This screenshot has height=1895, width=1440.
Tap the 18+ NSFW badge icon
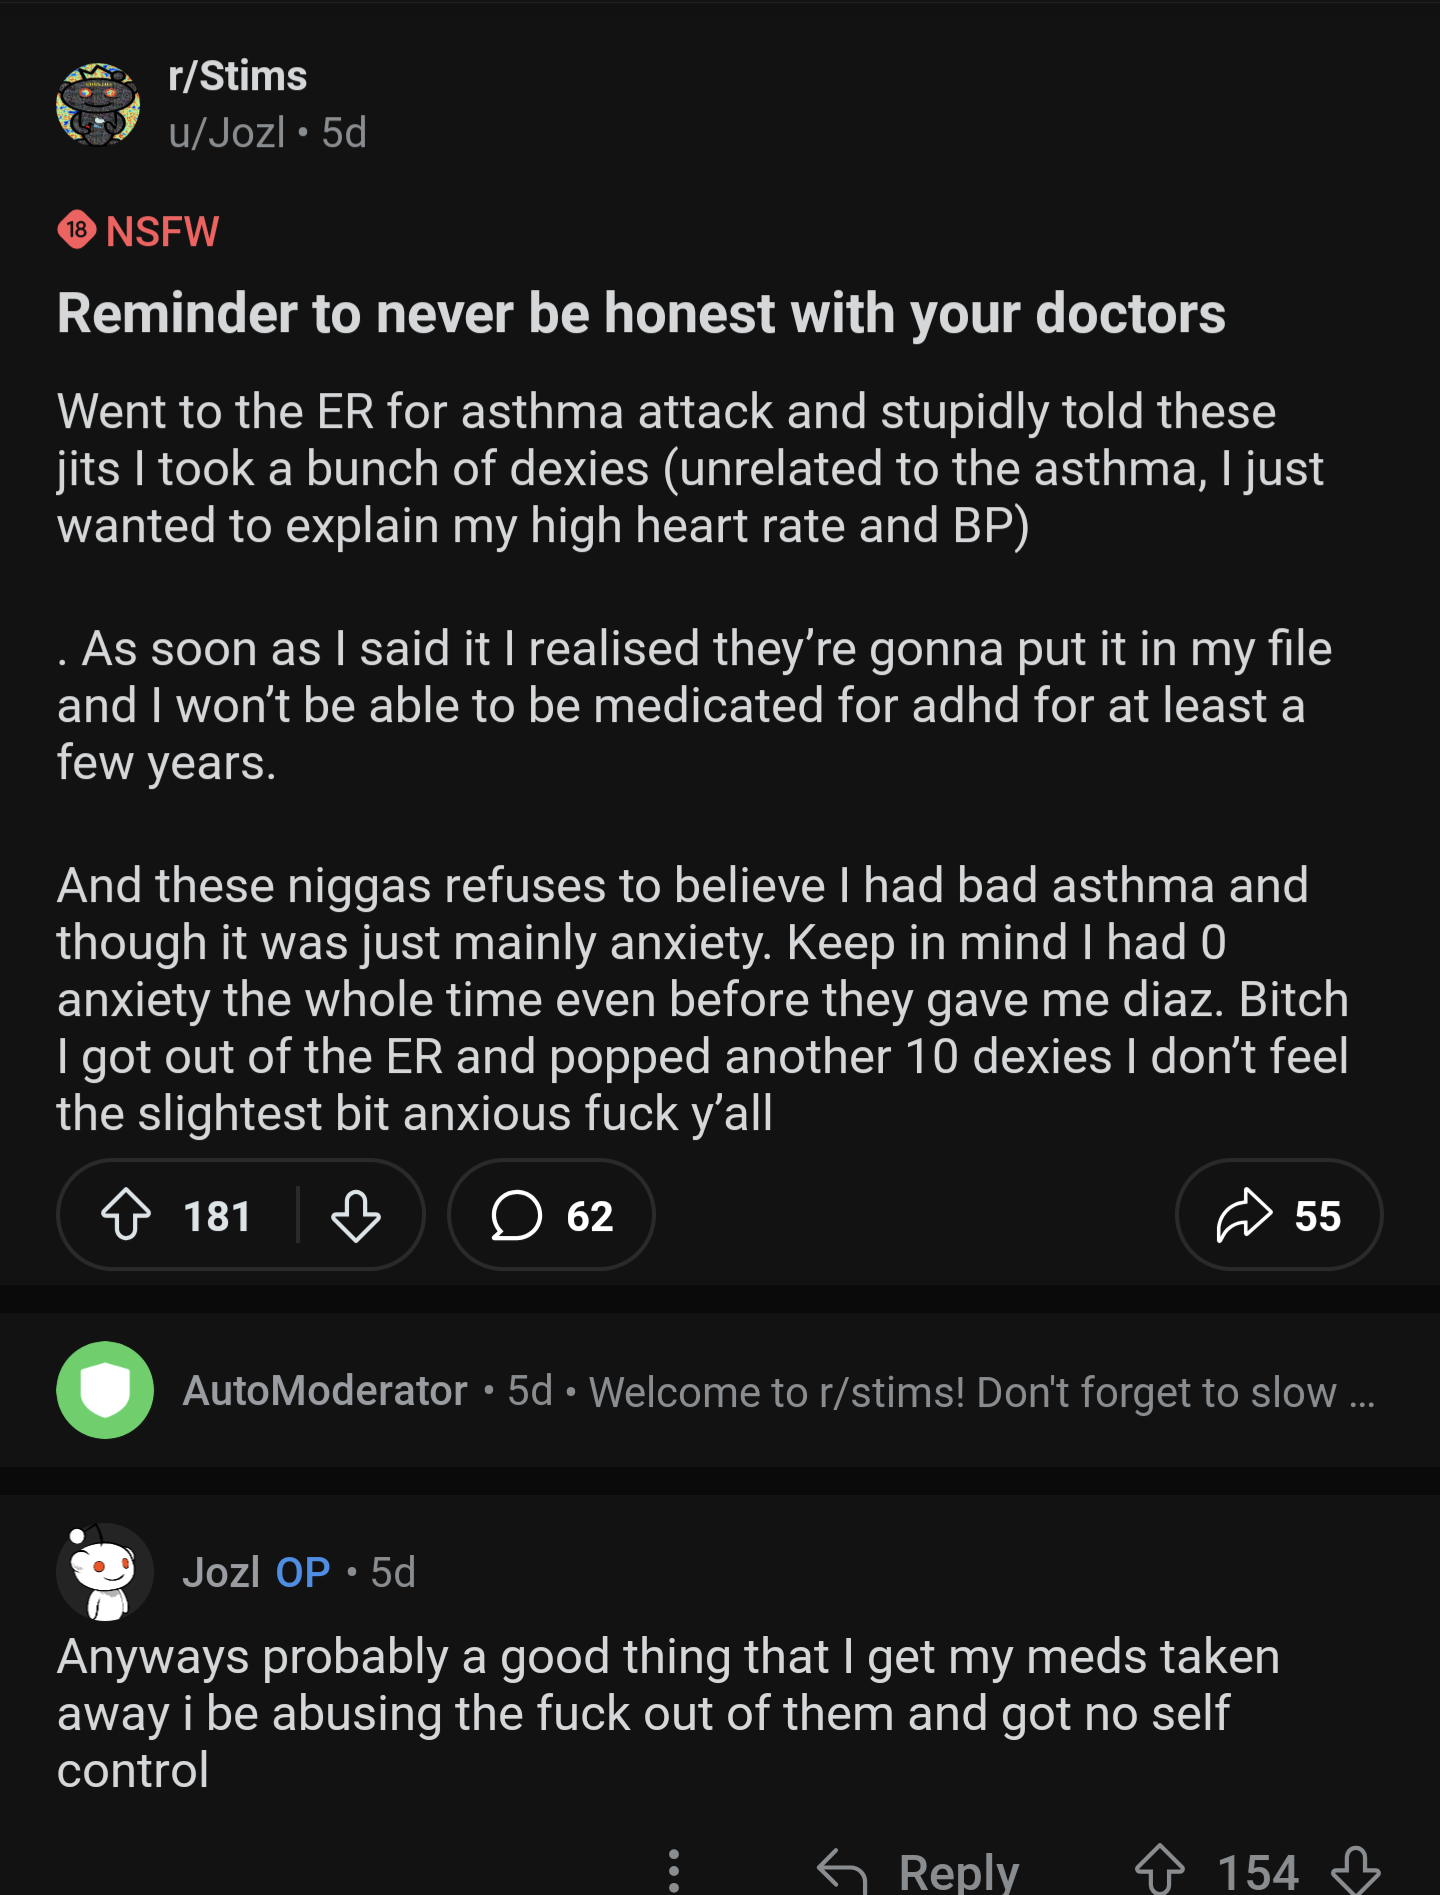click(x=77, y=231)
